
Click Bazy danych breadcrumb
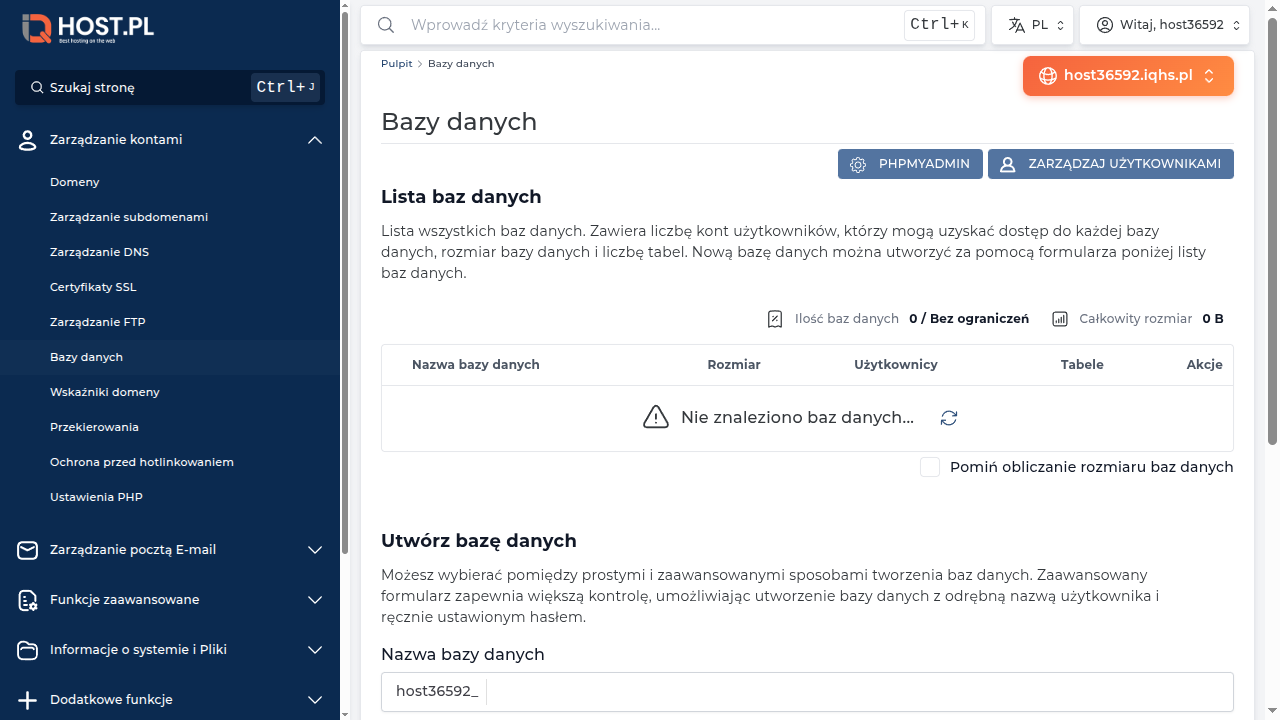pyautogui.click(x=461, y=63)
